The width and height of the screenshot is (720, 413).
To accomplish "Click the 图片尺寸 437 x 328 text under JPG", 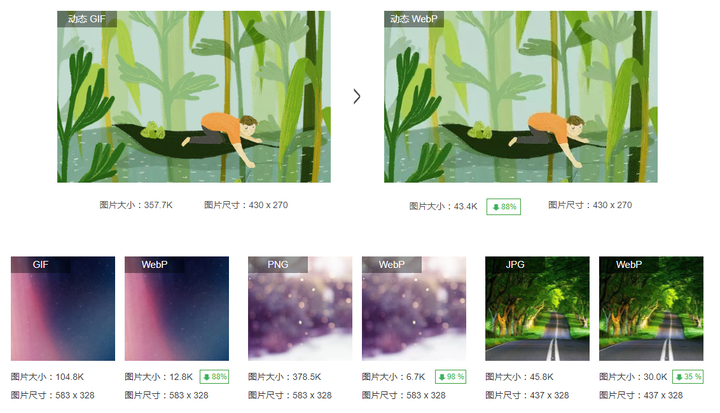I will pos(527,395).
